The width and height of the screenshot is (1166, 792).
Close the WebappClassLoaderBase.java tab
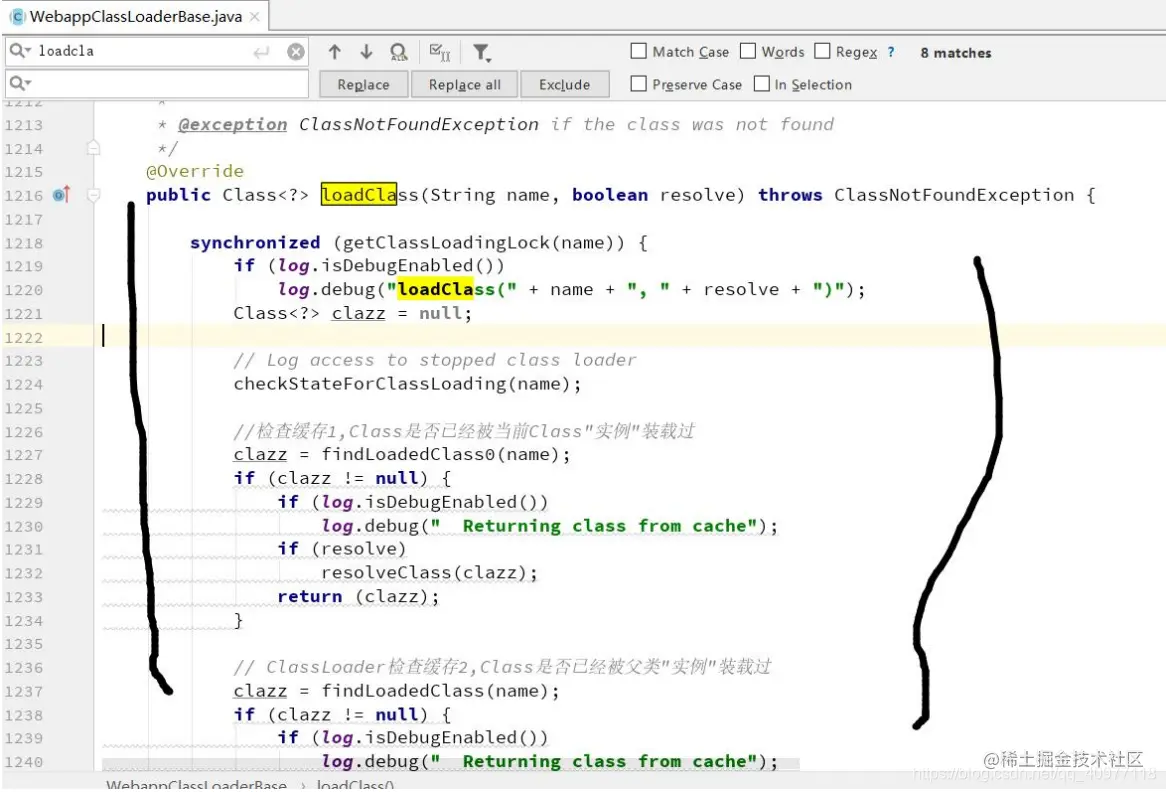[x=255, y=16]
